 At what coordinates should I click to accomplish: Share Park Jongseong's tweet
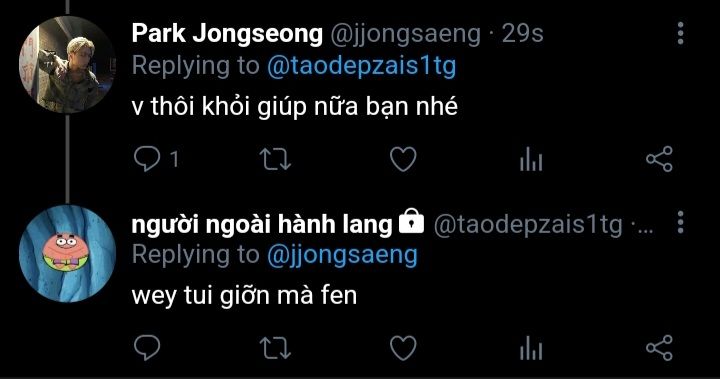click(x=659, y=159)
